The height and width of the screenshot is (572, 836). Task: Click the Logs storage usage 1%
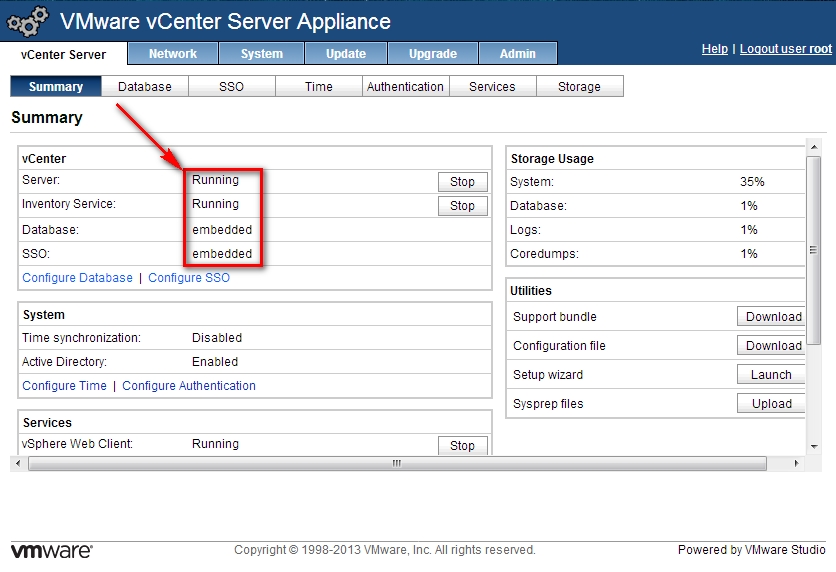(749, 230)
